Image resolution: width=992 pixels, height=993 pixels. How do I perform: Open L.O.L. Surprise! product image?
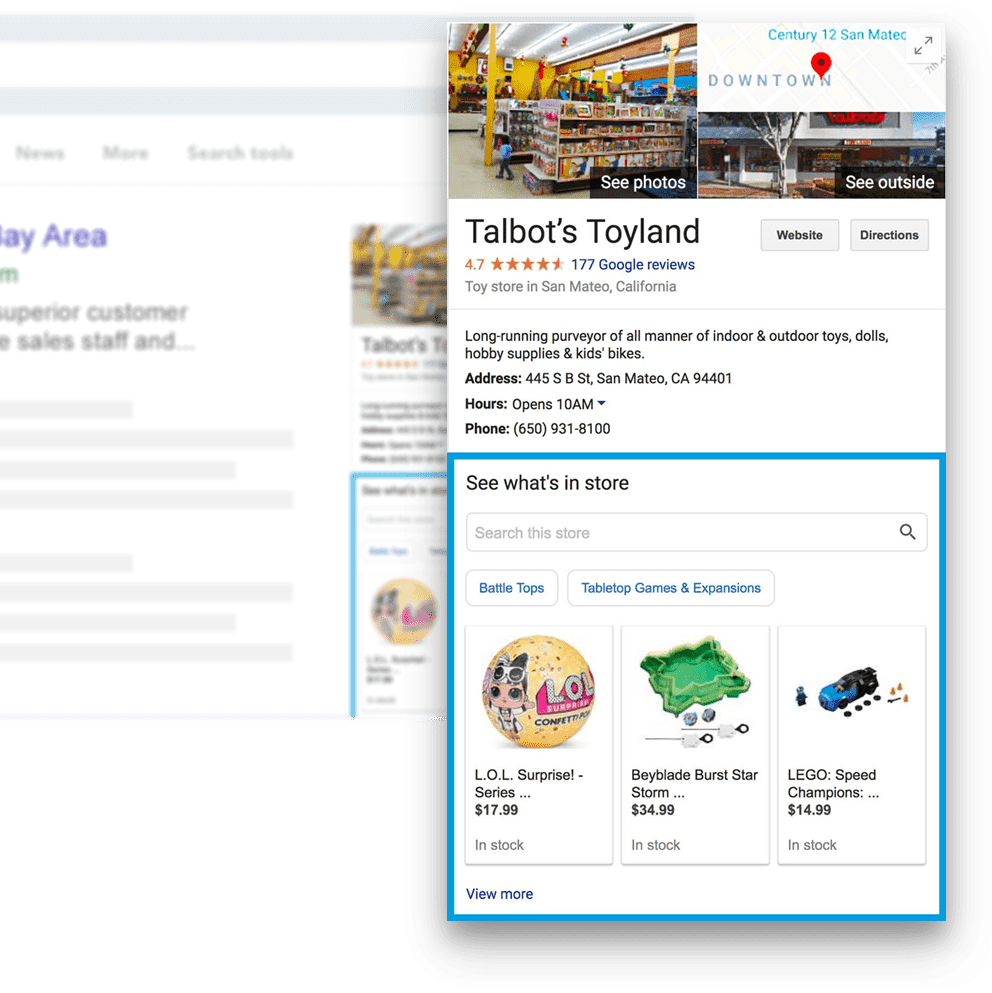coord(538,692)
